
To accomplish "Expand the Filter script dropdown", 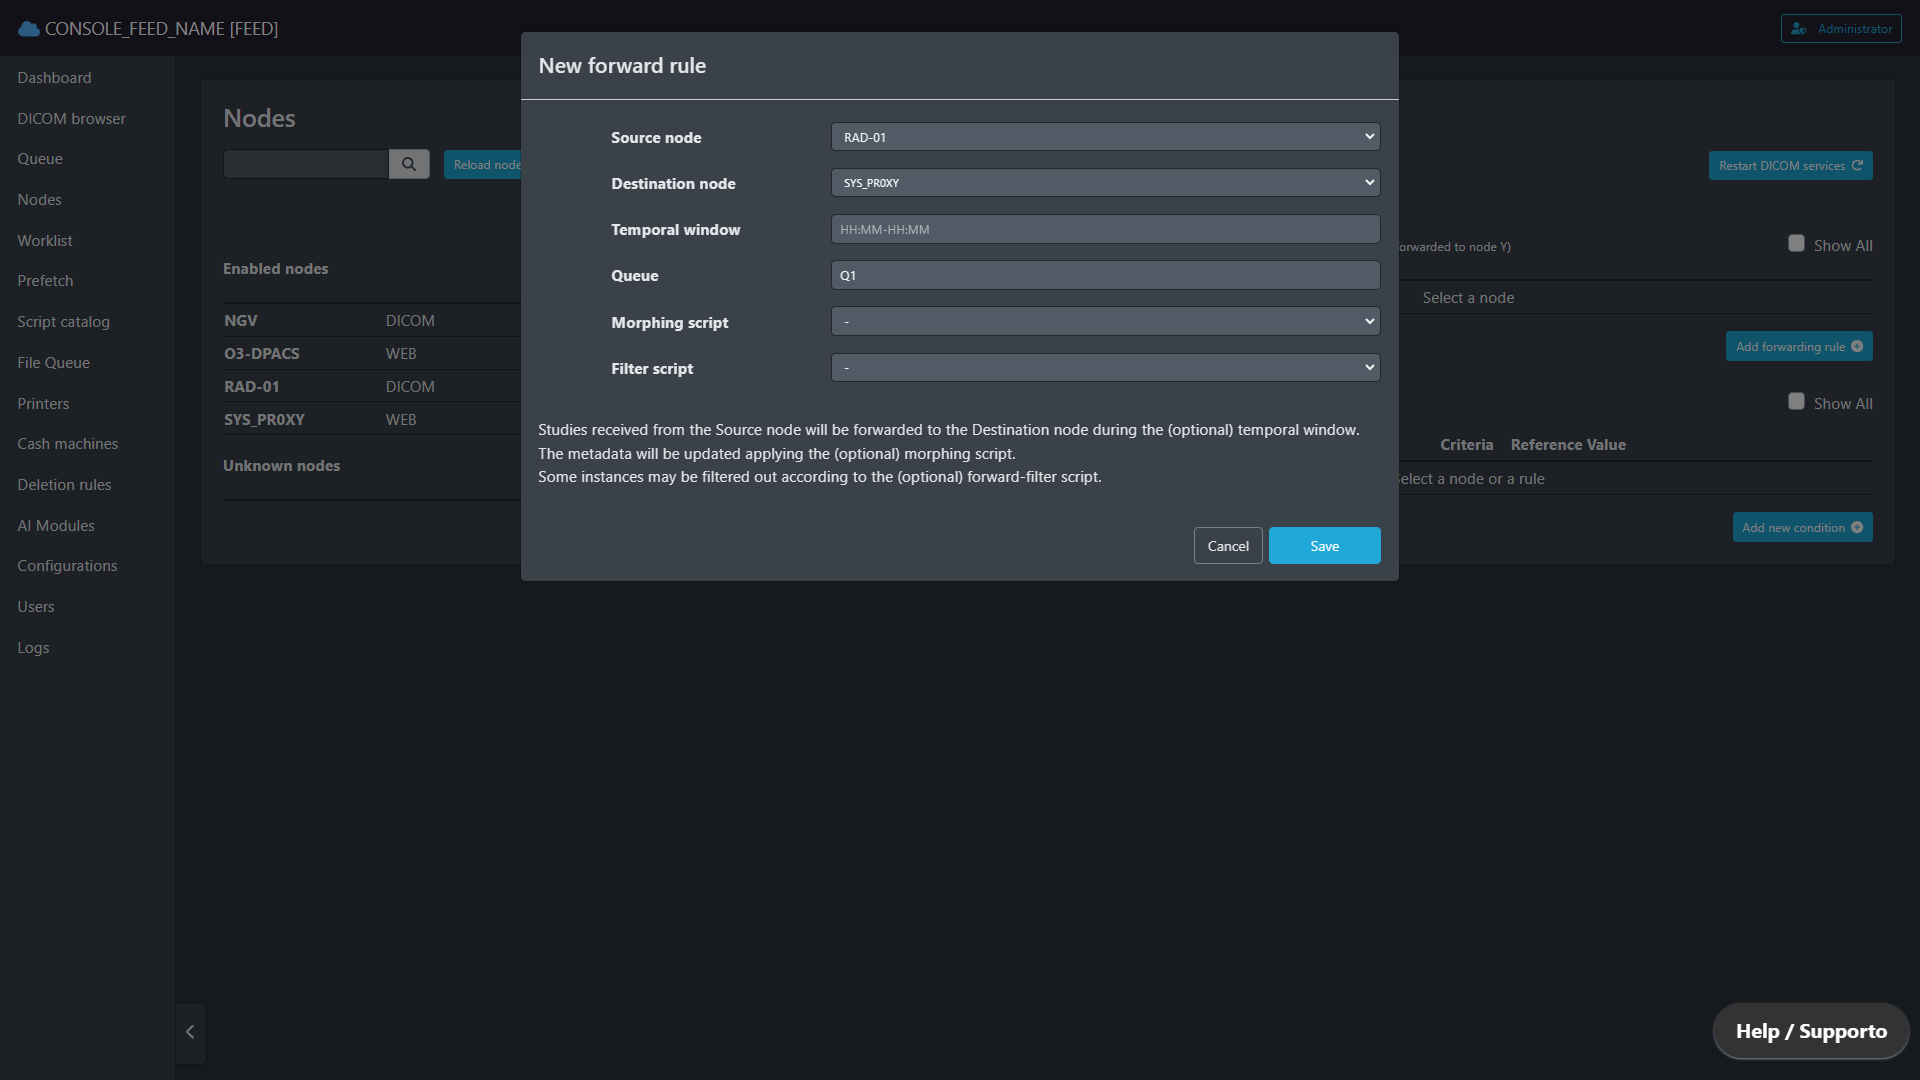I will coord(1105,368).
